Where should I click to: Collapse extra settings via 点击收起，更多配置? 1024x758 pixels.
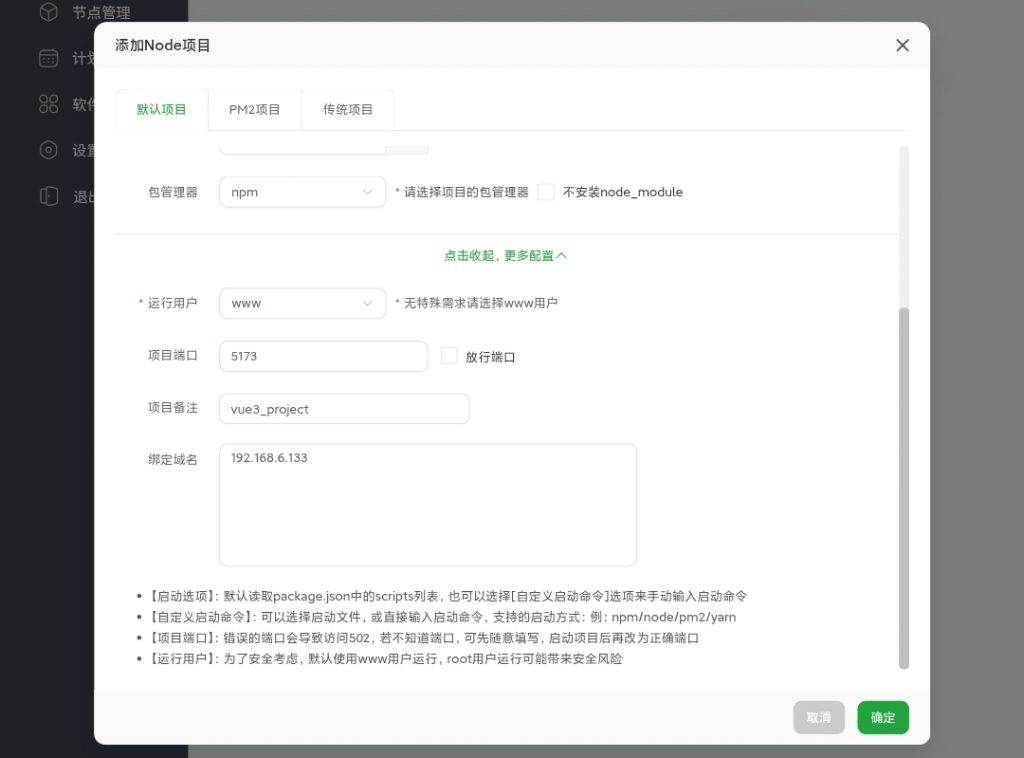point(506,255)
